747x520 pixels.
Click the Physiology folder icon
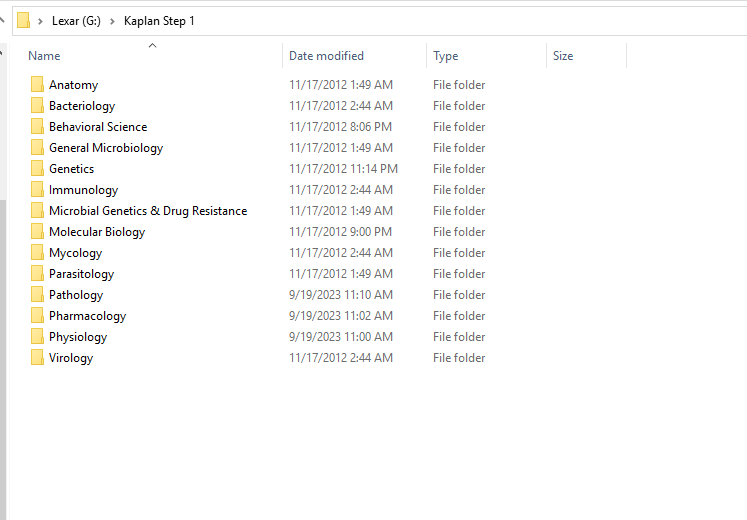(x=37, y=336)
